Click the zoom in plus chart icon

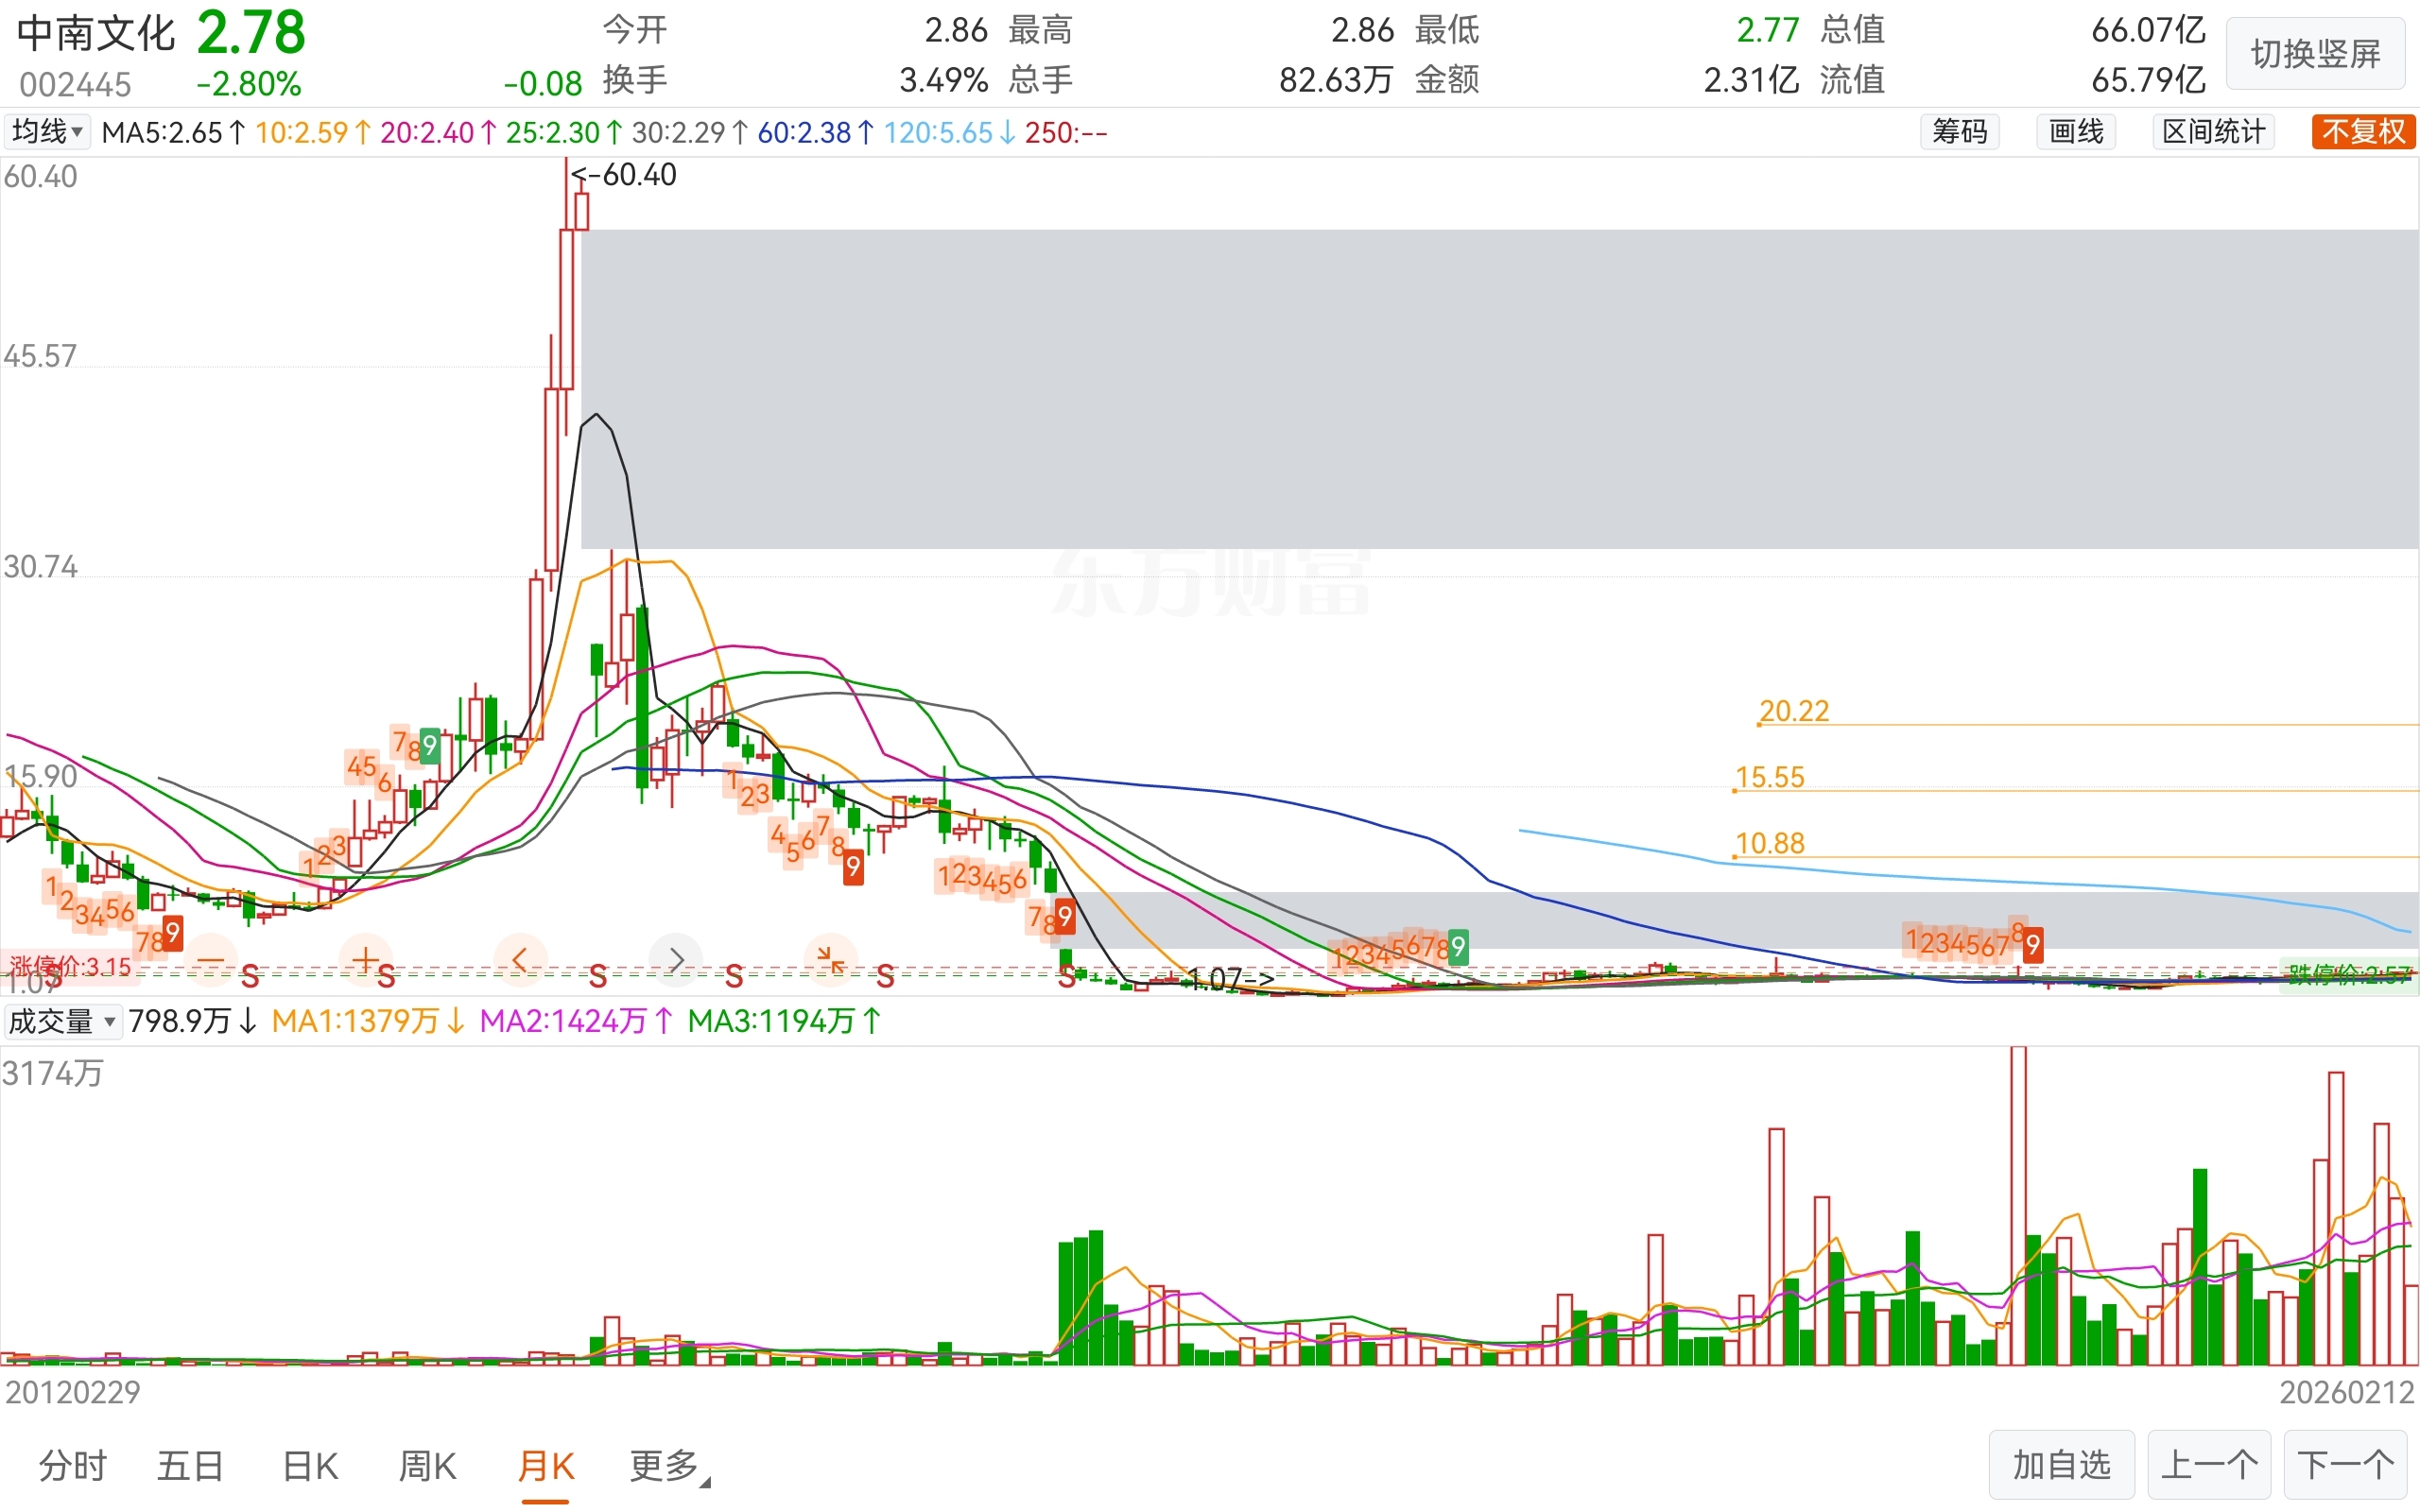point(365,960)
